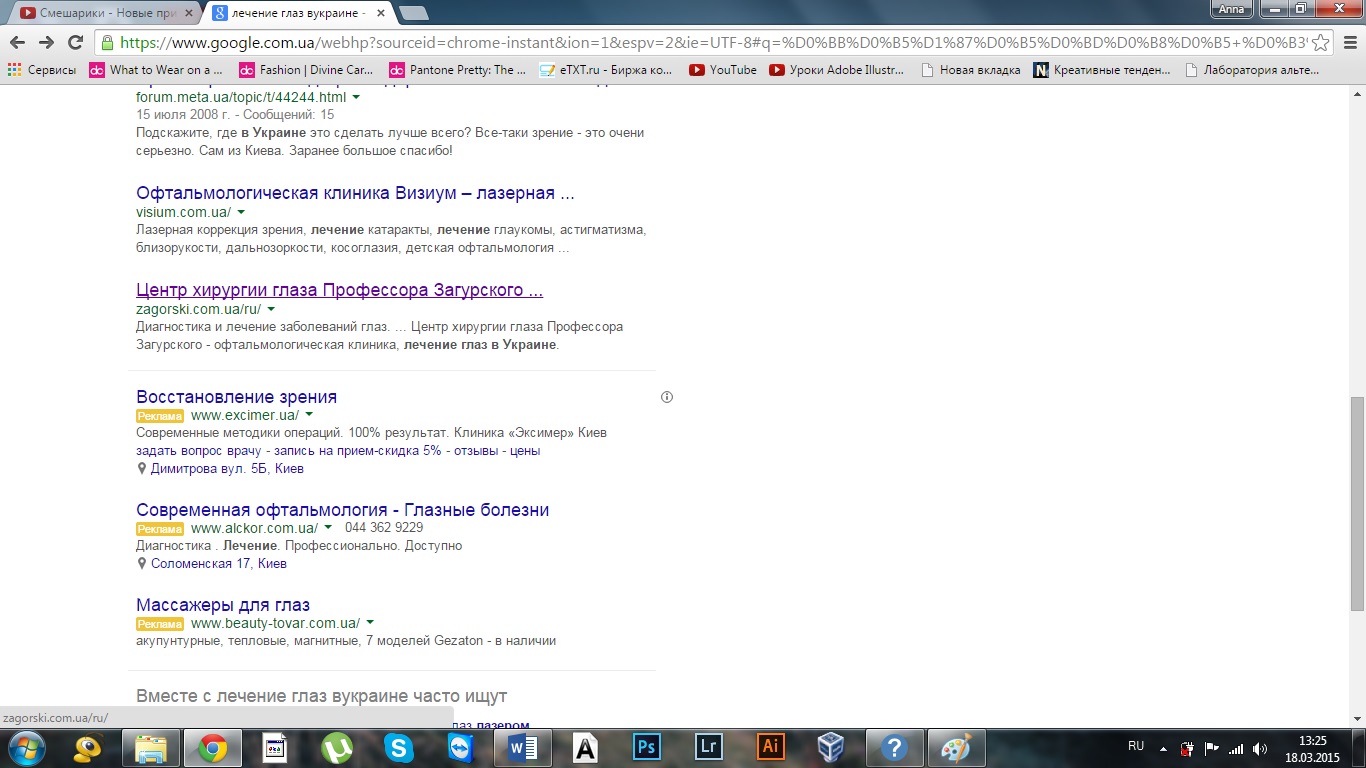
Task: Open the eTXT.ru bookmark
Action: coord(606,70)
